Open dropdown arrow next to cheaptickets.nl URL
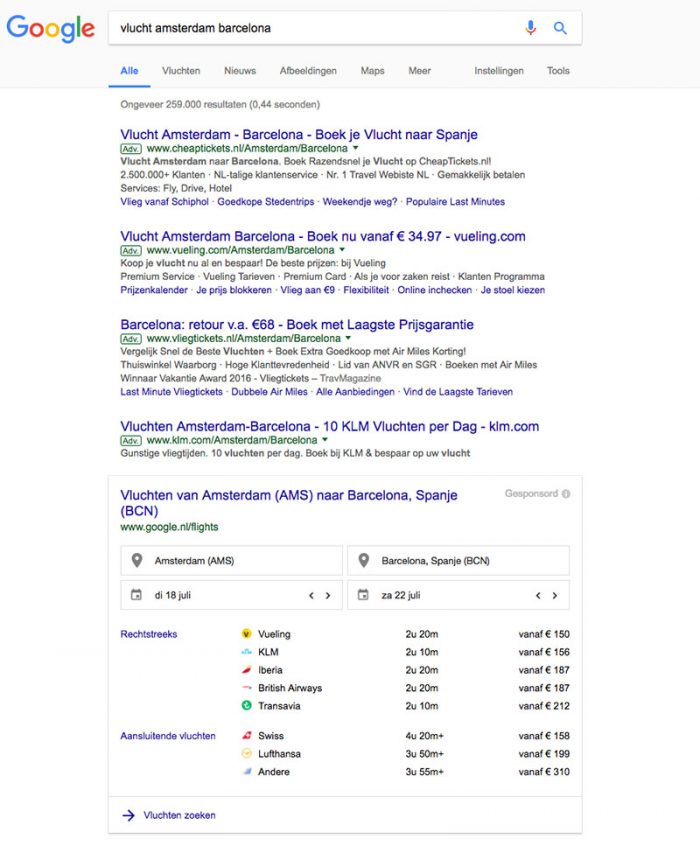 click(x=355, y=148)
